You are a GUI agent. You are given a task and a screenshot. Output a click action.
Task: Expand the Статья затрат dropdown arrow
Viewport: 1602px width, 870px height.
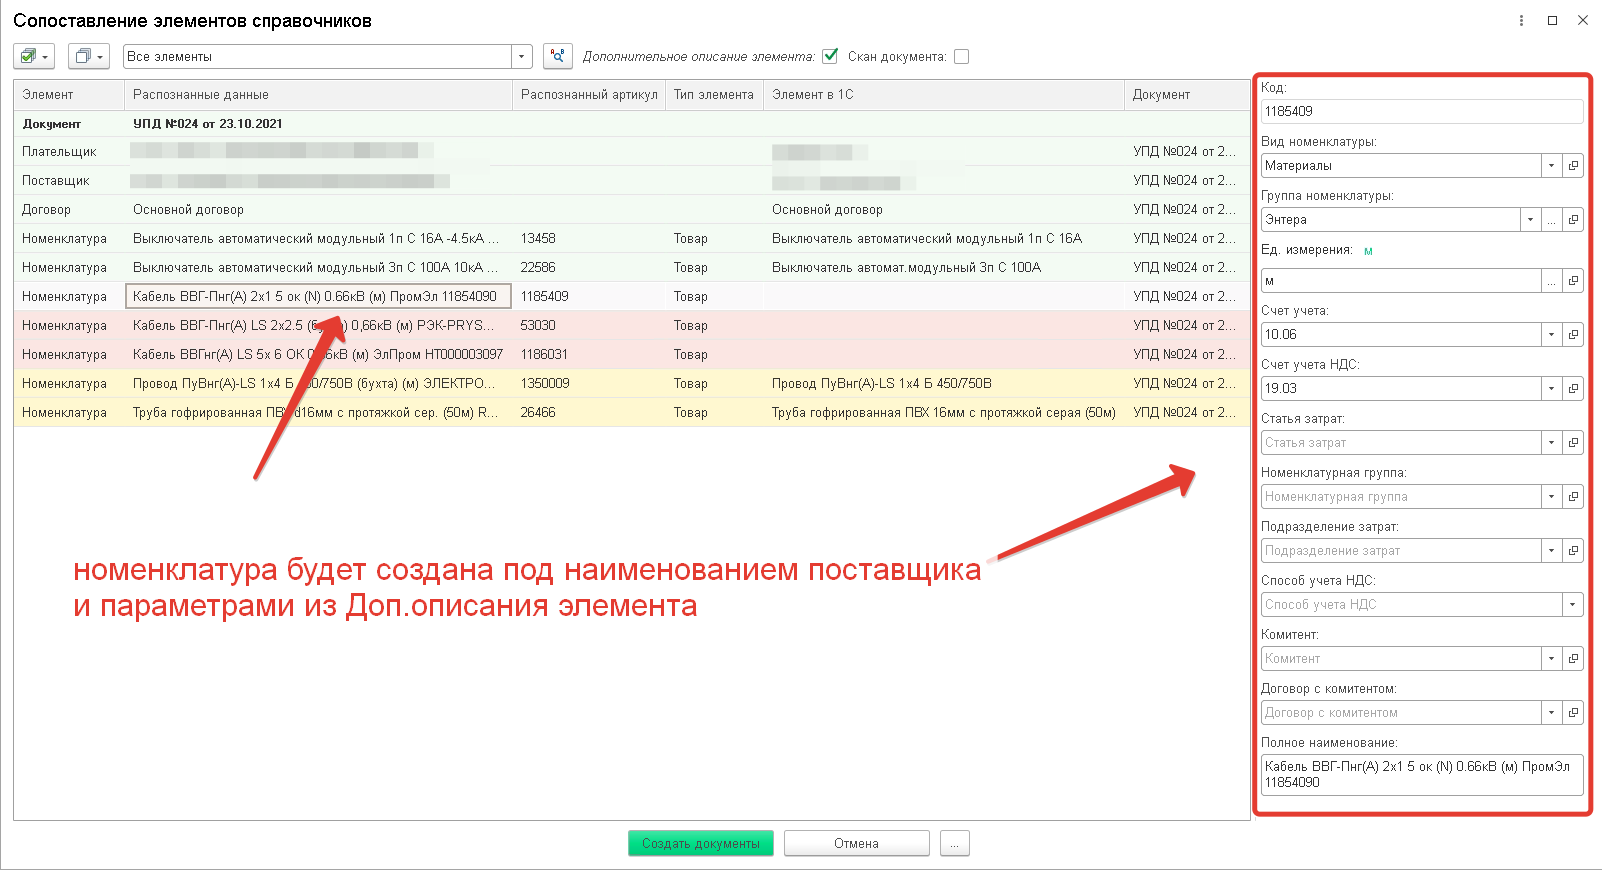pos(1551,443)
